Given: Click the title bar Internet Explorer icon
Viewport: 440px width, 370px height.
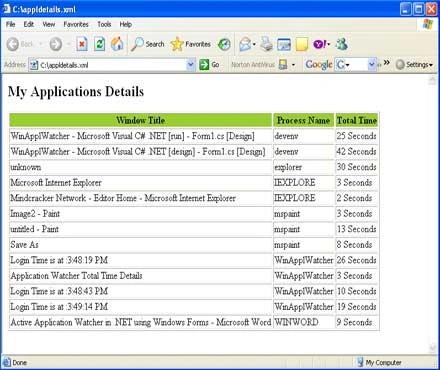Looking at the screenshot, I should [x=6, y=9].
